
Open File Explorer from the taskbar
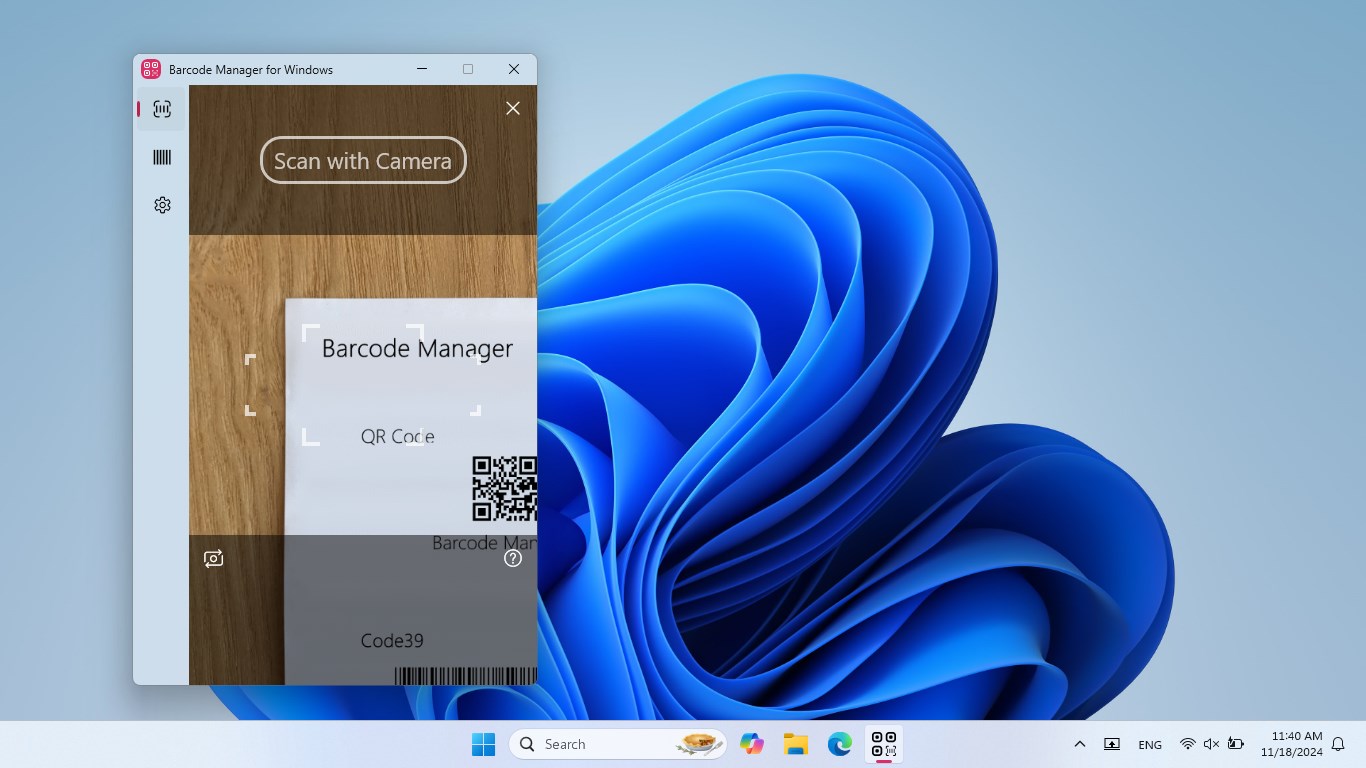796,744
